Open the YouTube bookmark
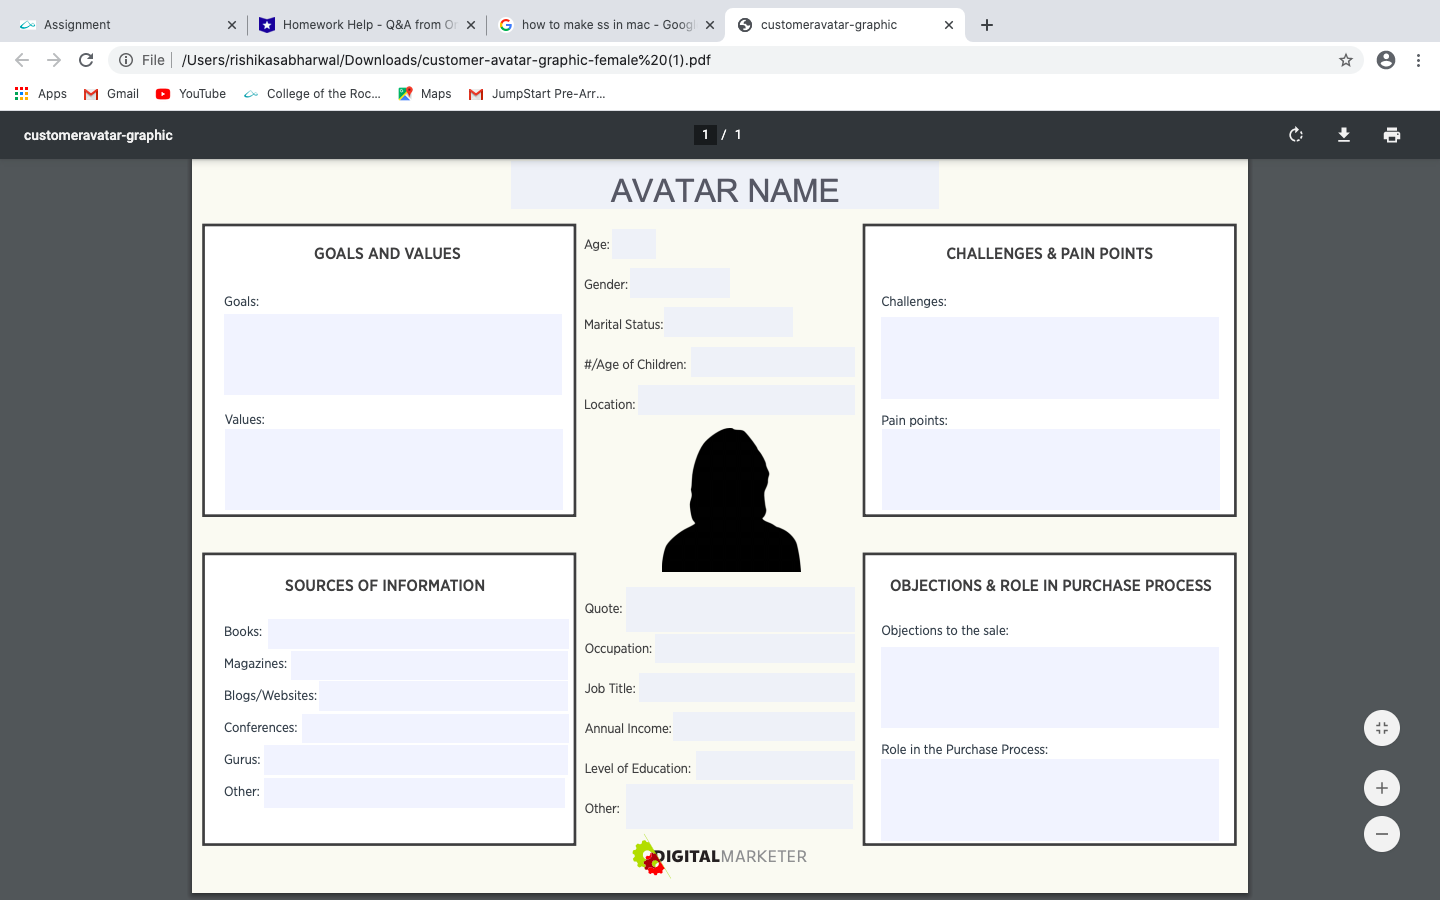 click(x=190, y=94)
